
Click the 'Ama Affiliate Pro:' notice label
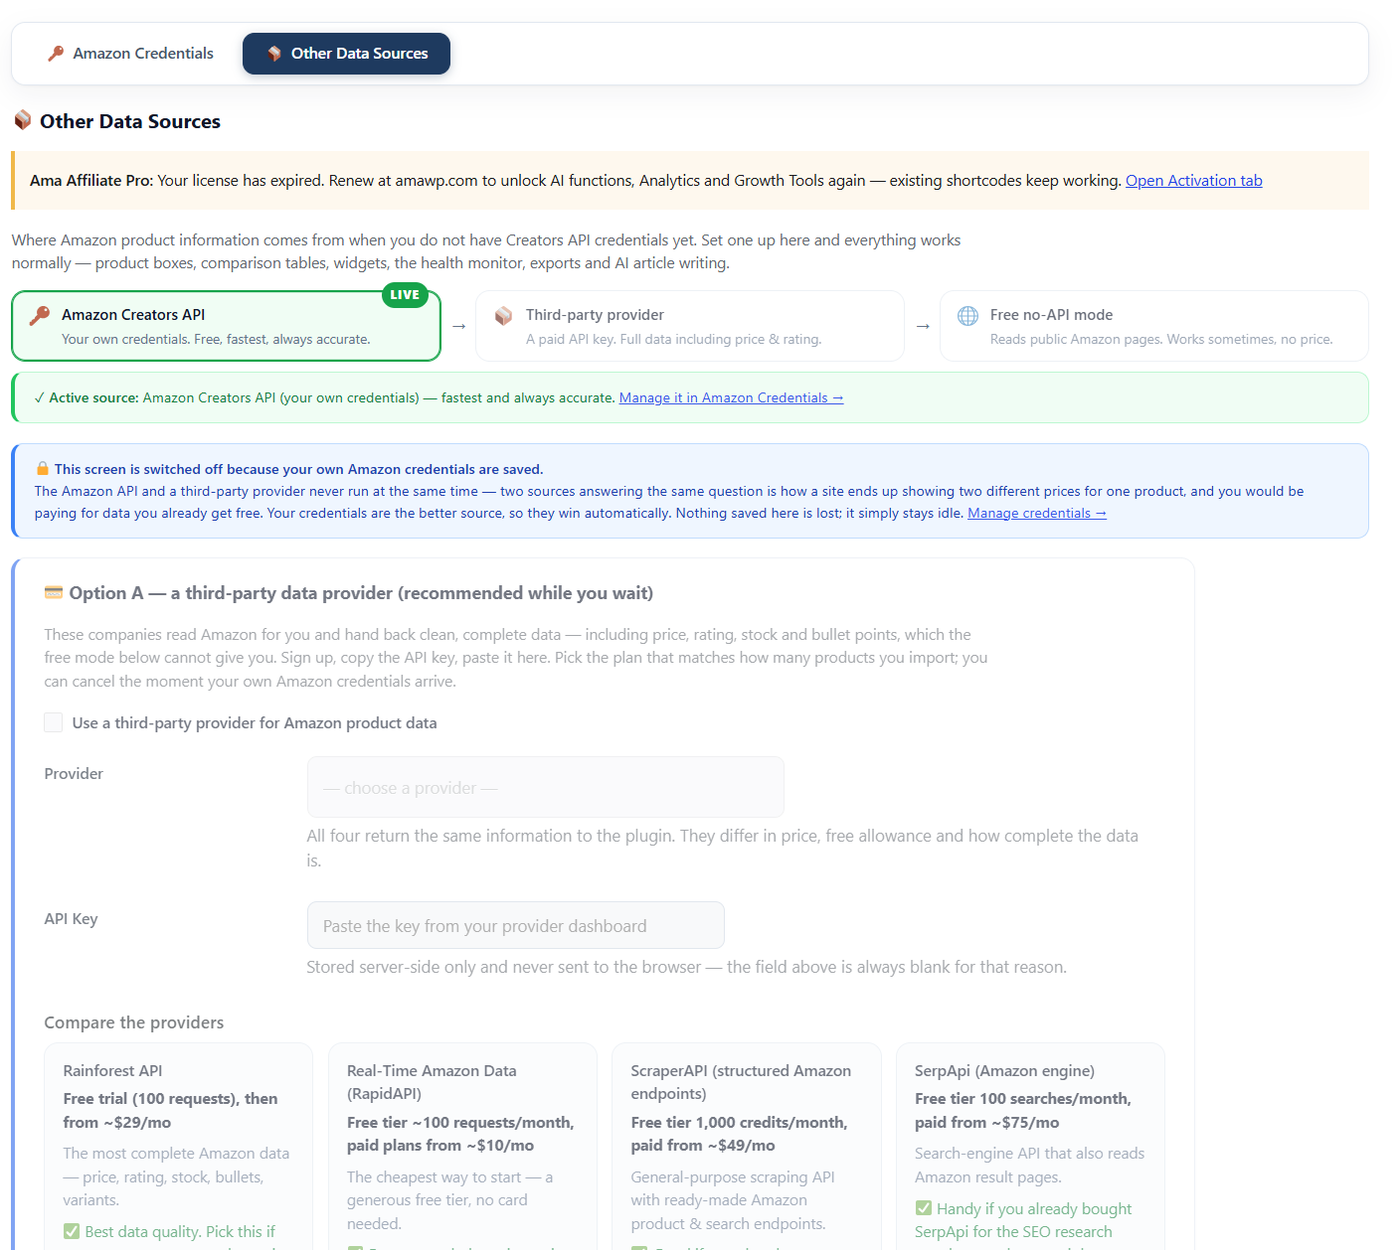pos(91,180)
